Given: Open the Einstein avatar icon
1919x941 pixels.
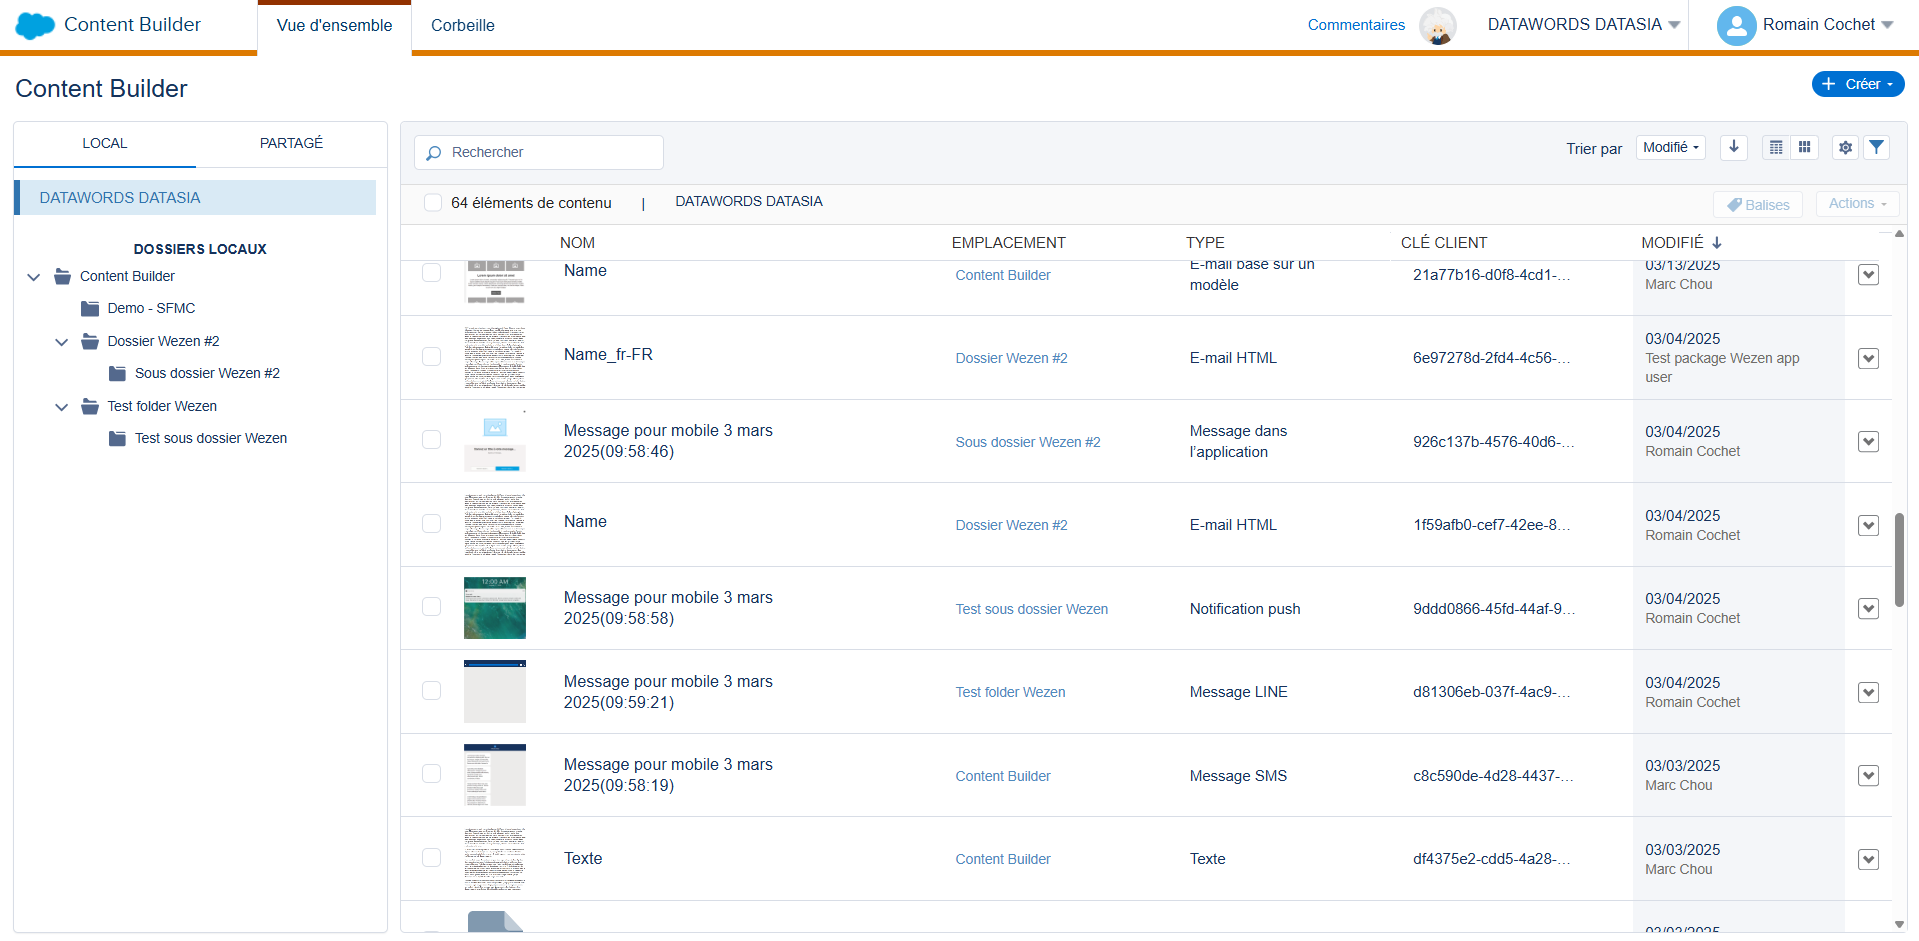Looking at the screenshot, I should 1438,25.
